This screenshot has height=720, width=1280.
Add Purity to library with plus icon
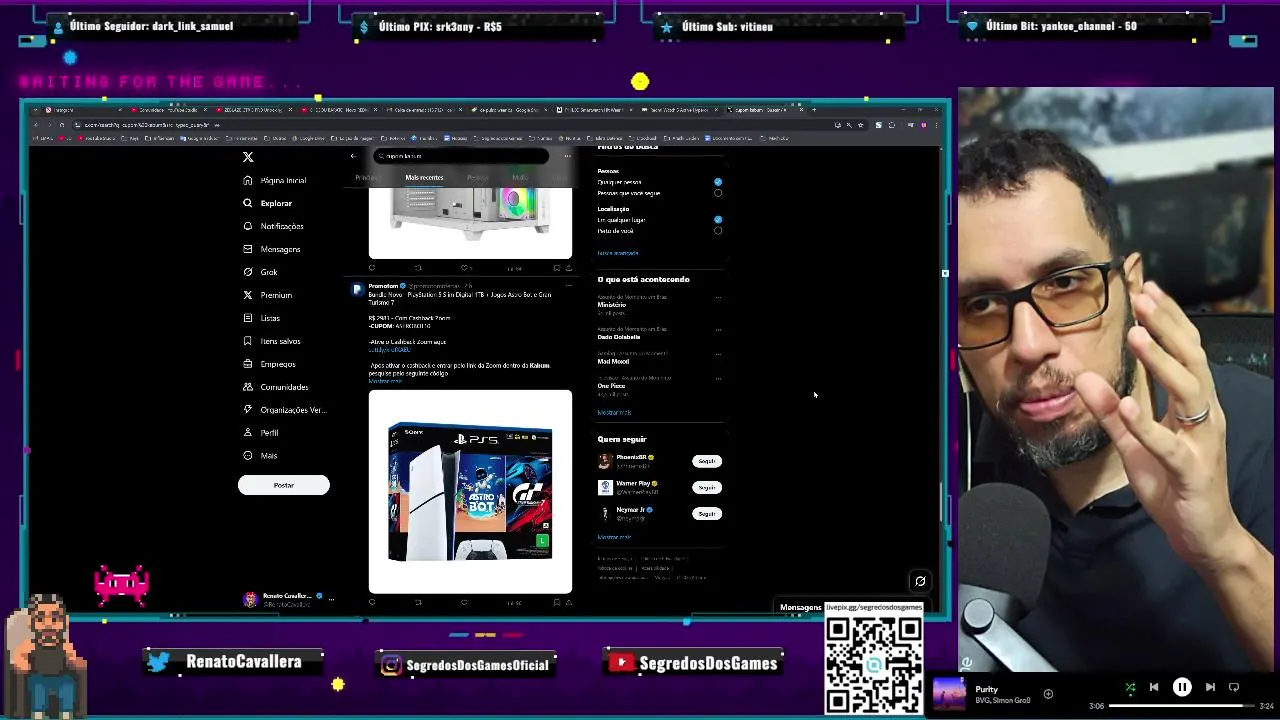1048,694
